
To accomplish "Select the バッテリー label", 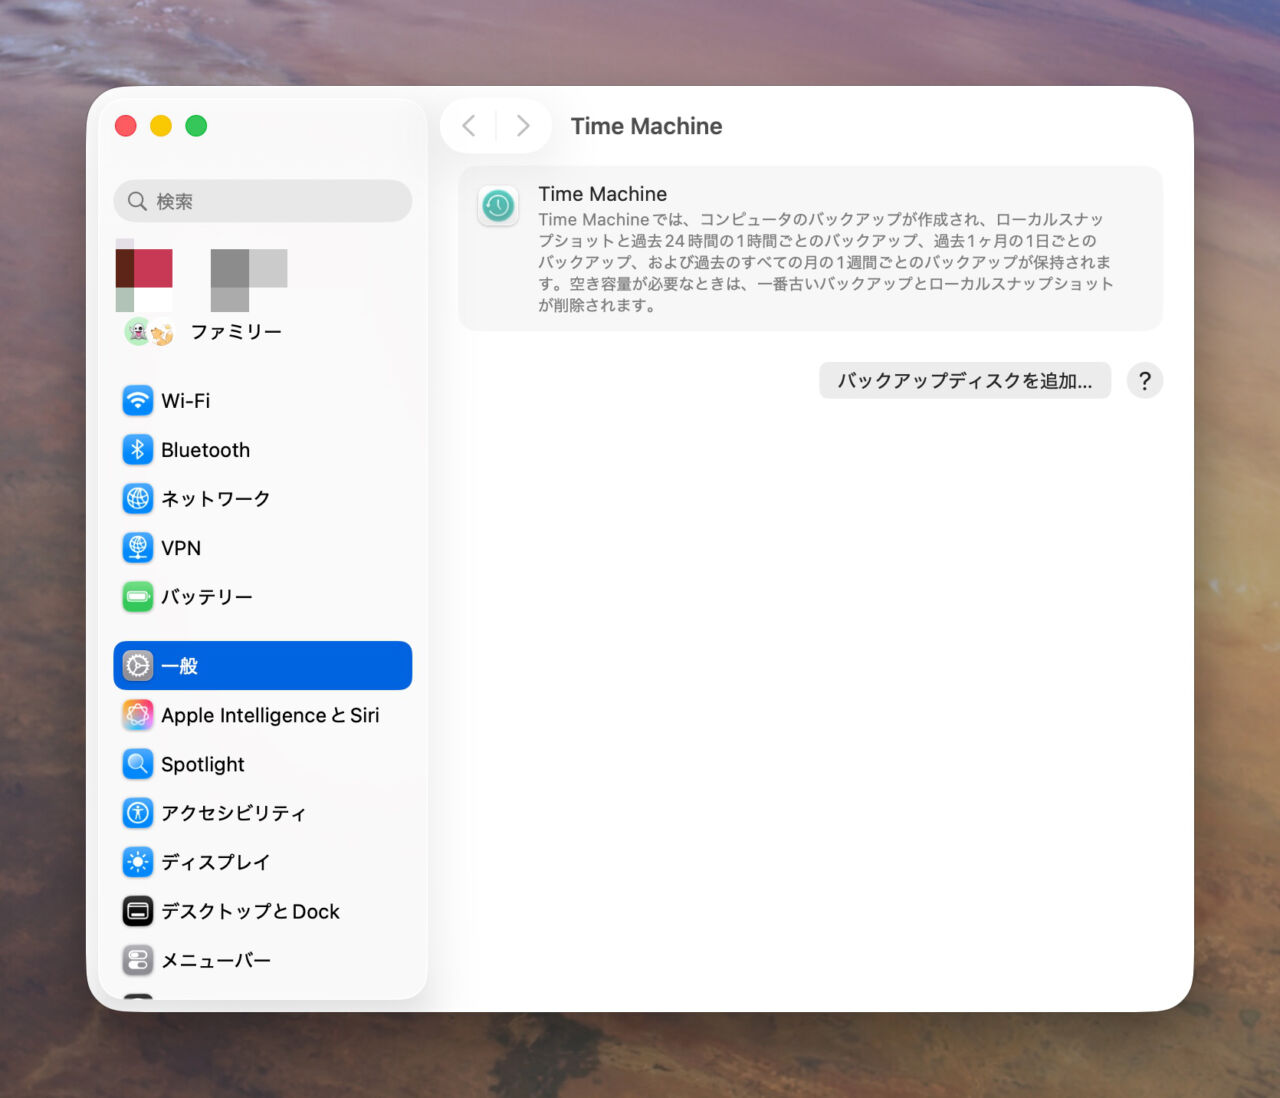I will pos(207,597).
